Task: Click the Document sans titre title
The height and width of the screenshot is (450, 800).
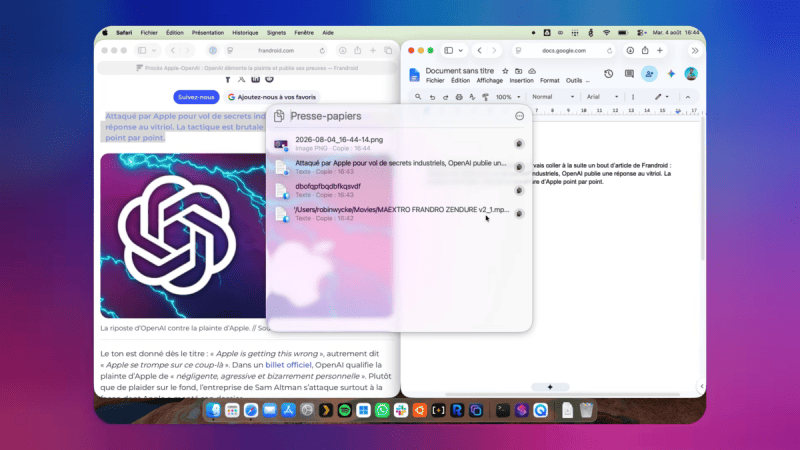Action: coord(460,71)
